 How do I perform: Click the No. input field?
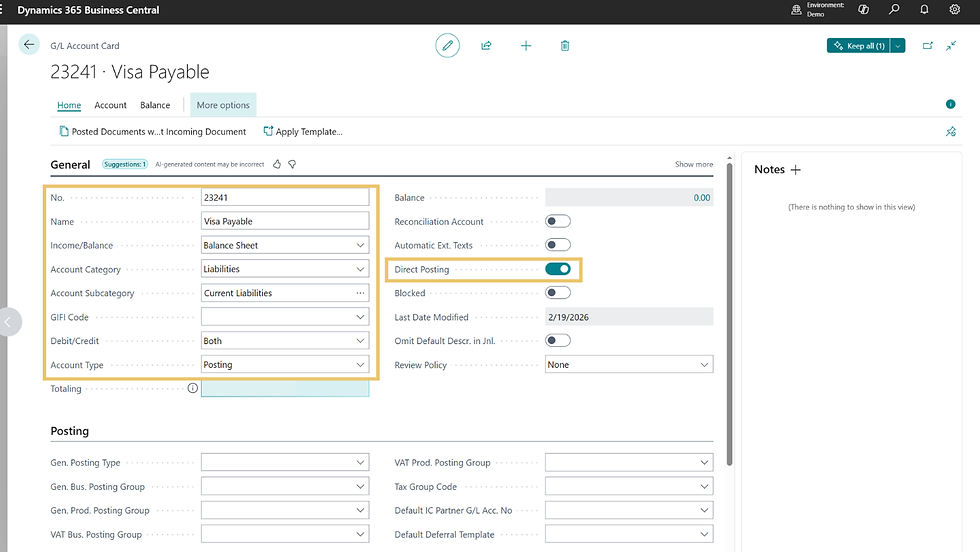285,198
